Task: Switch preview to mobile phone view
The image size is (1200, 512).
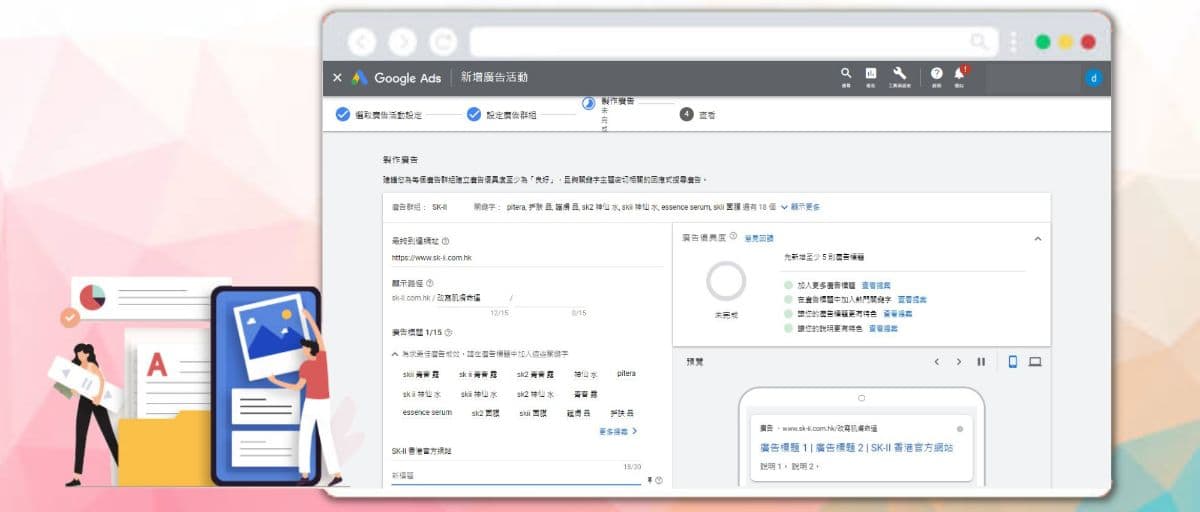Action: tap(1012, 362)
